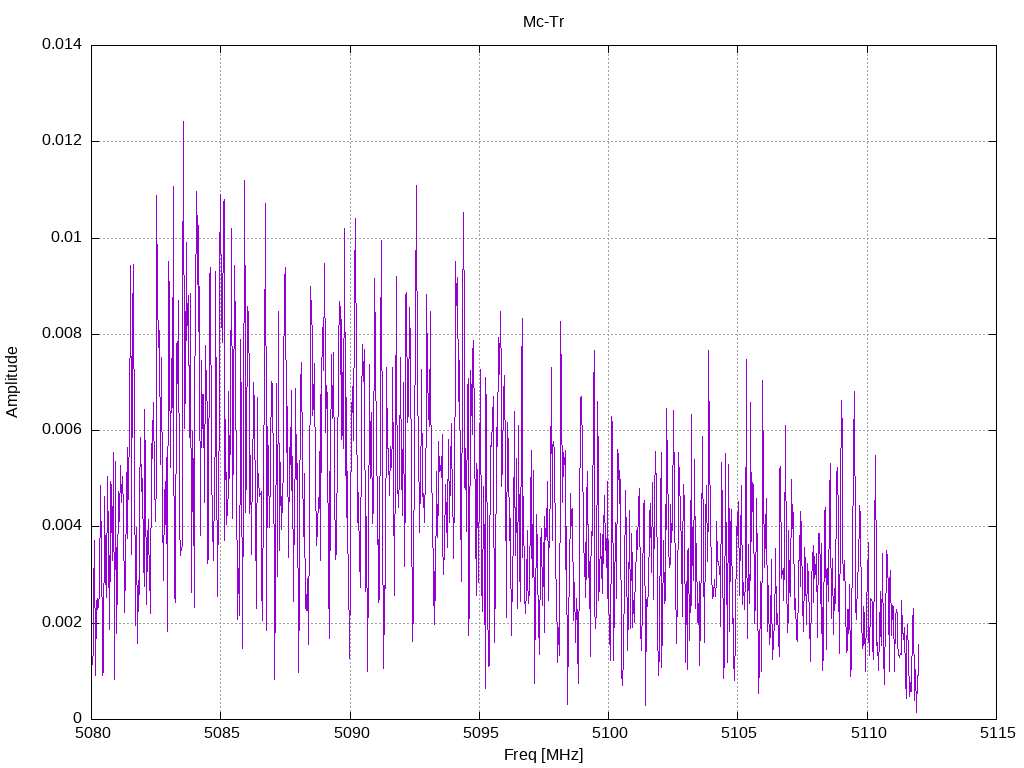Click the y-axis tick value 0.01
1024x768 pixels.
67,237
